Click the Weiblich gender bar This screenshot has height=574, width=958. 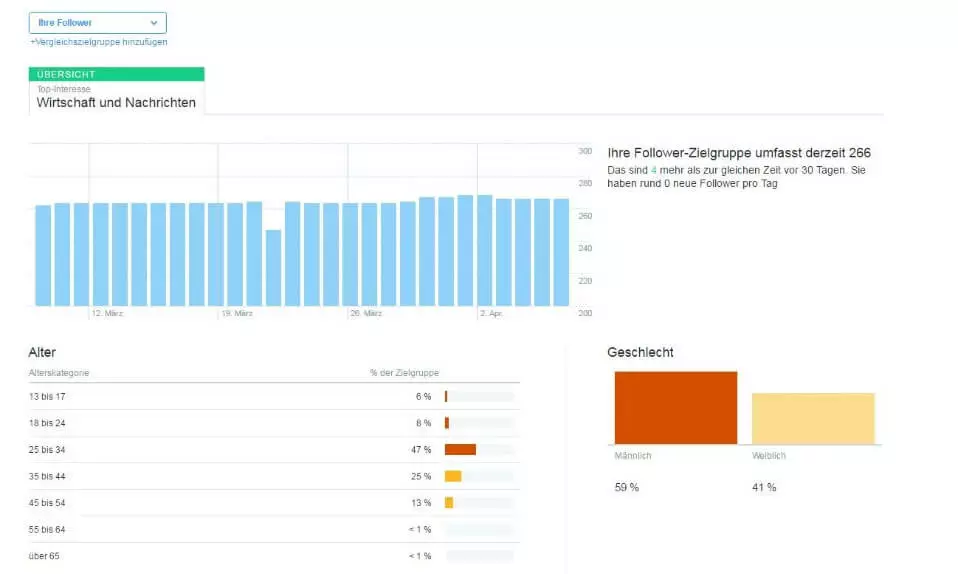[x=813, y=419]
